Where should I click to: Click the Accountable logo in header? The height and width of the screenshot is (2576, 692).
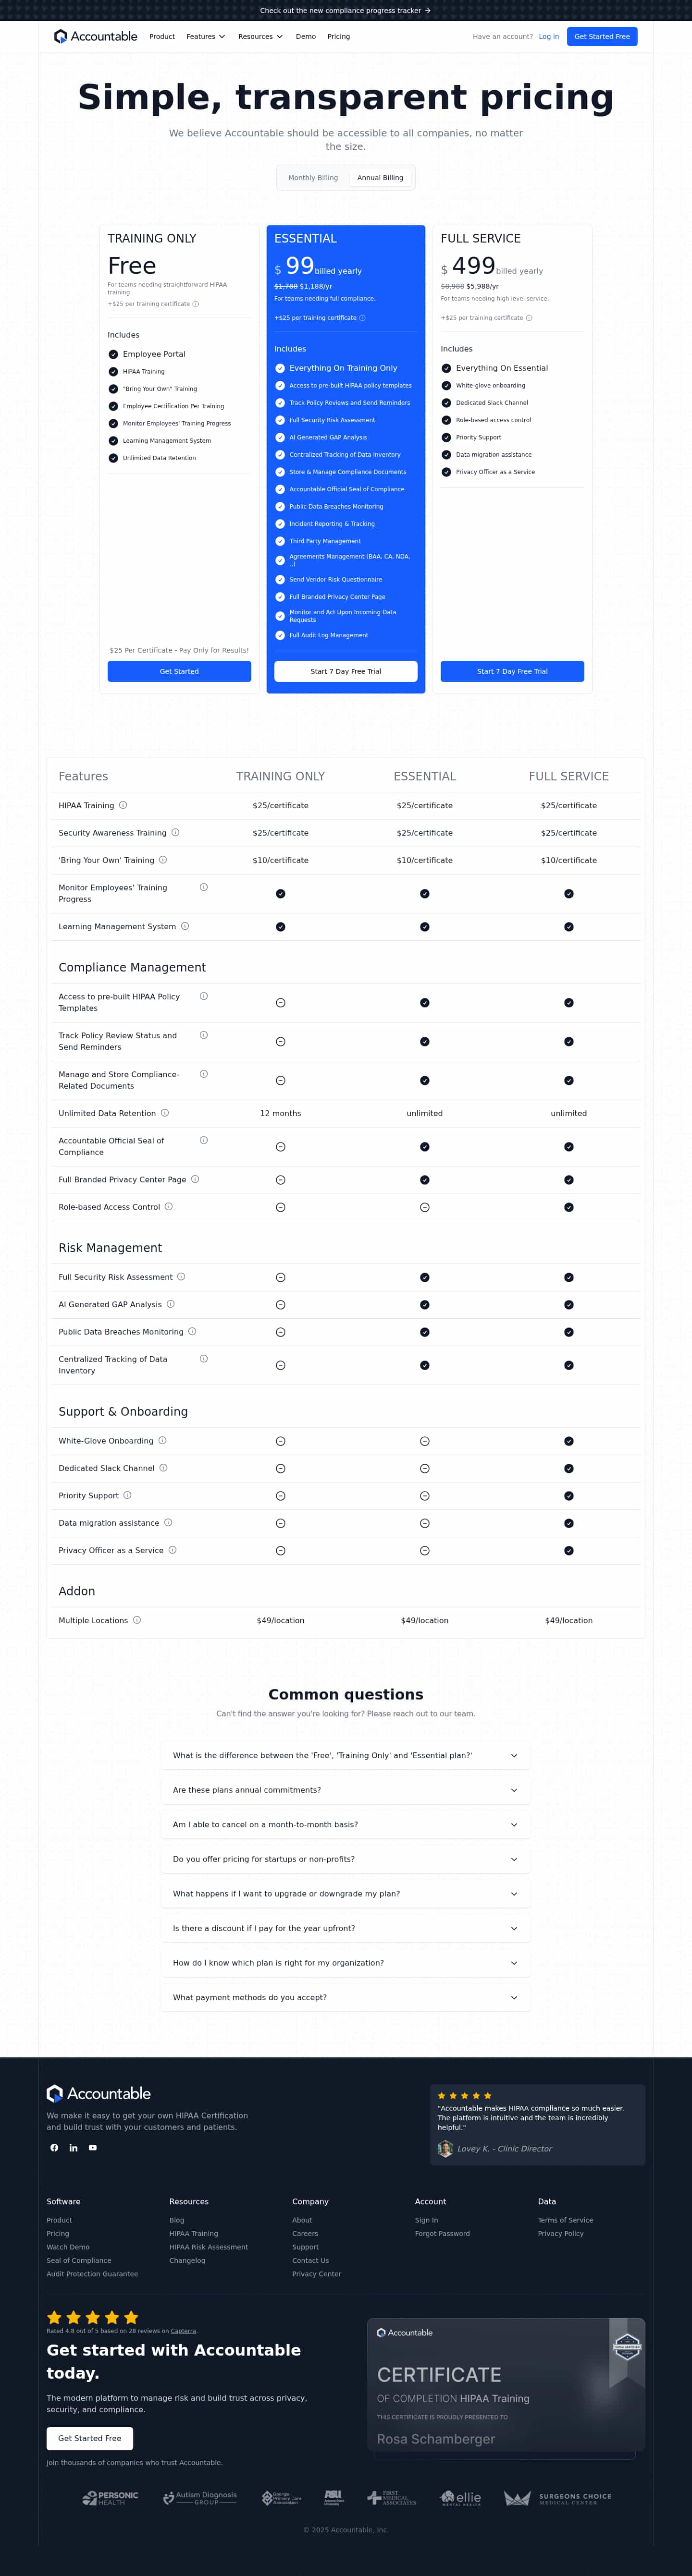pos(96,36)
